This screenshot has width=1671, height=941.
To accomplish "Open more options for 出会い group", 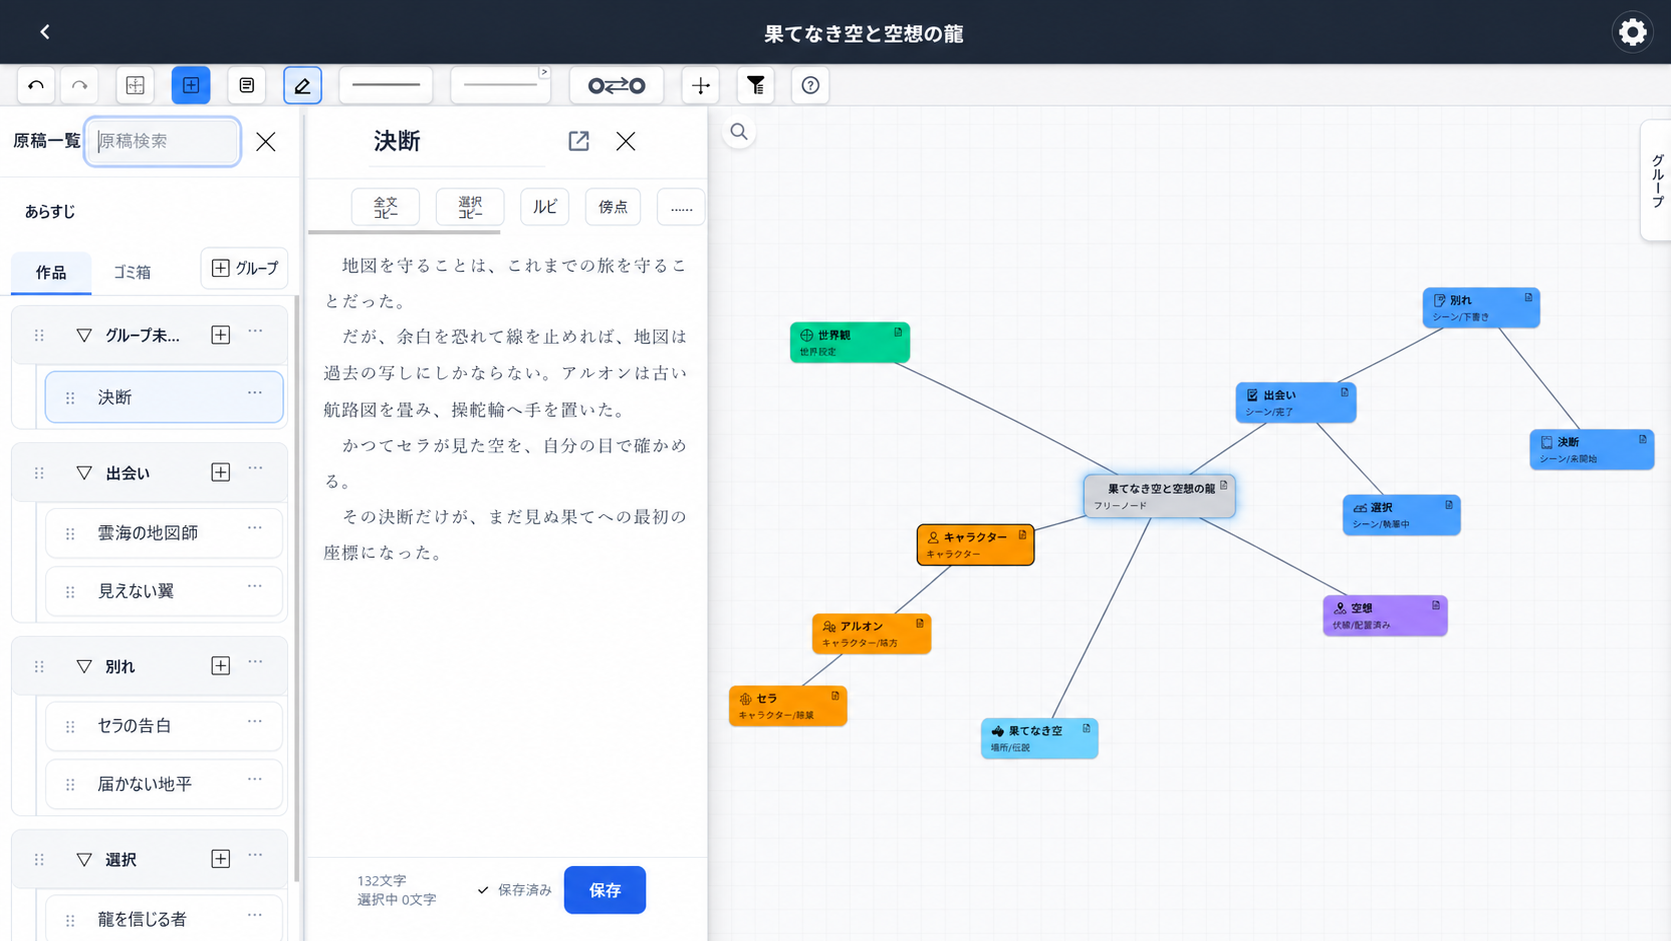I will coord(256,468).
